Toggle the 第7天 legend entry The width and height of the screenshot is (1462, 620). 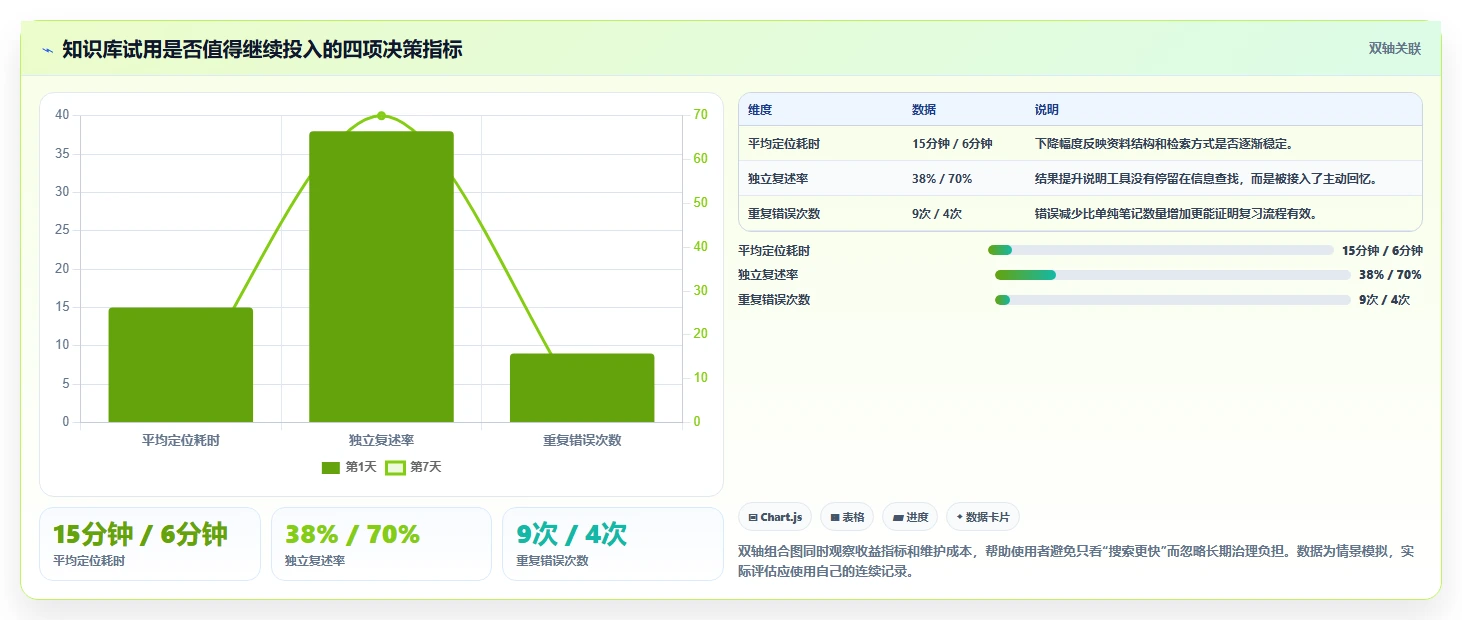click(x=413, y=467)
